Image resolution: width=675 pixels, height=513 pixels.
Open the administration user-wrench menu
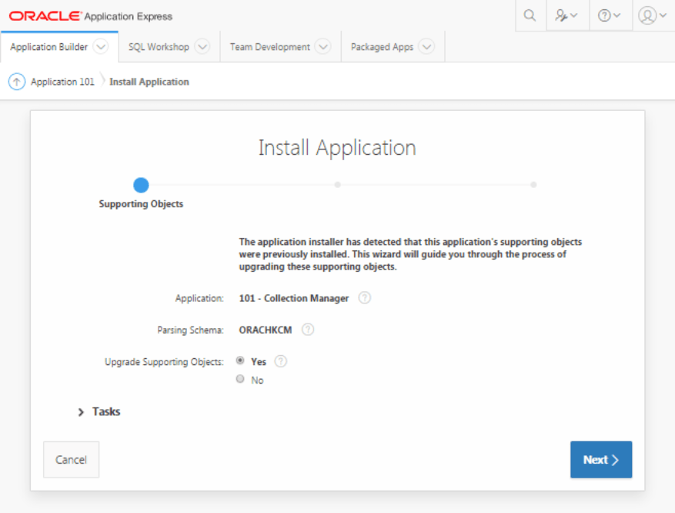click(567, 16)
